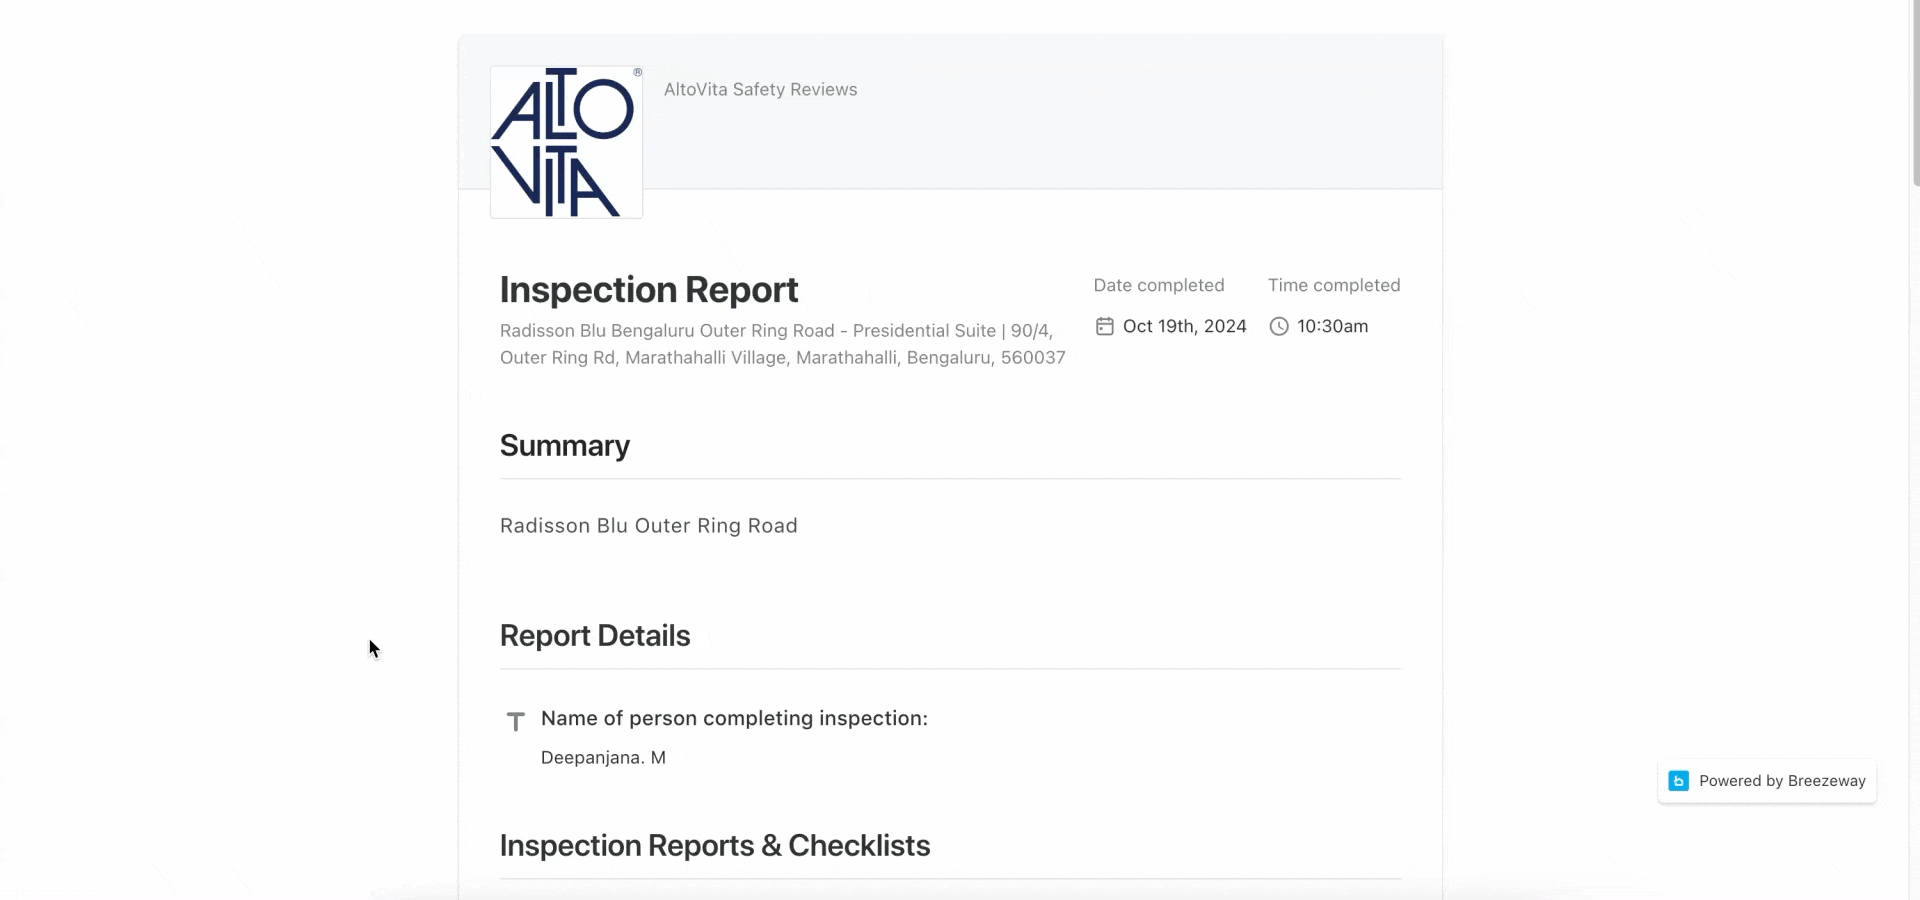Click the Report Details section heading
Viewport: 1920px width, 900px height.
595,636
